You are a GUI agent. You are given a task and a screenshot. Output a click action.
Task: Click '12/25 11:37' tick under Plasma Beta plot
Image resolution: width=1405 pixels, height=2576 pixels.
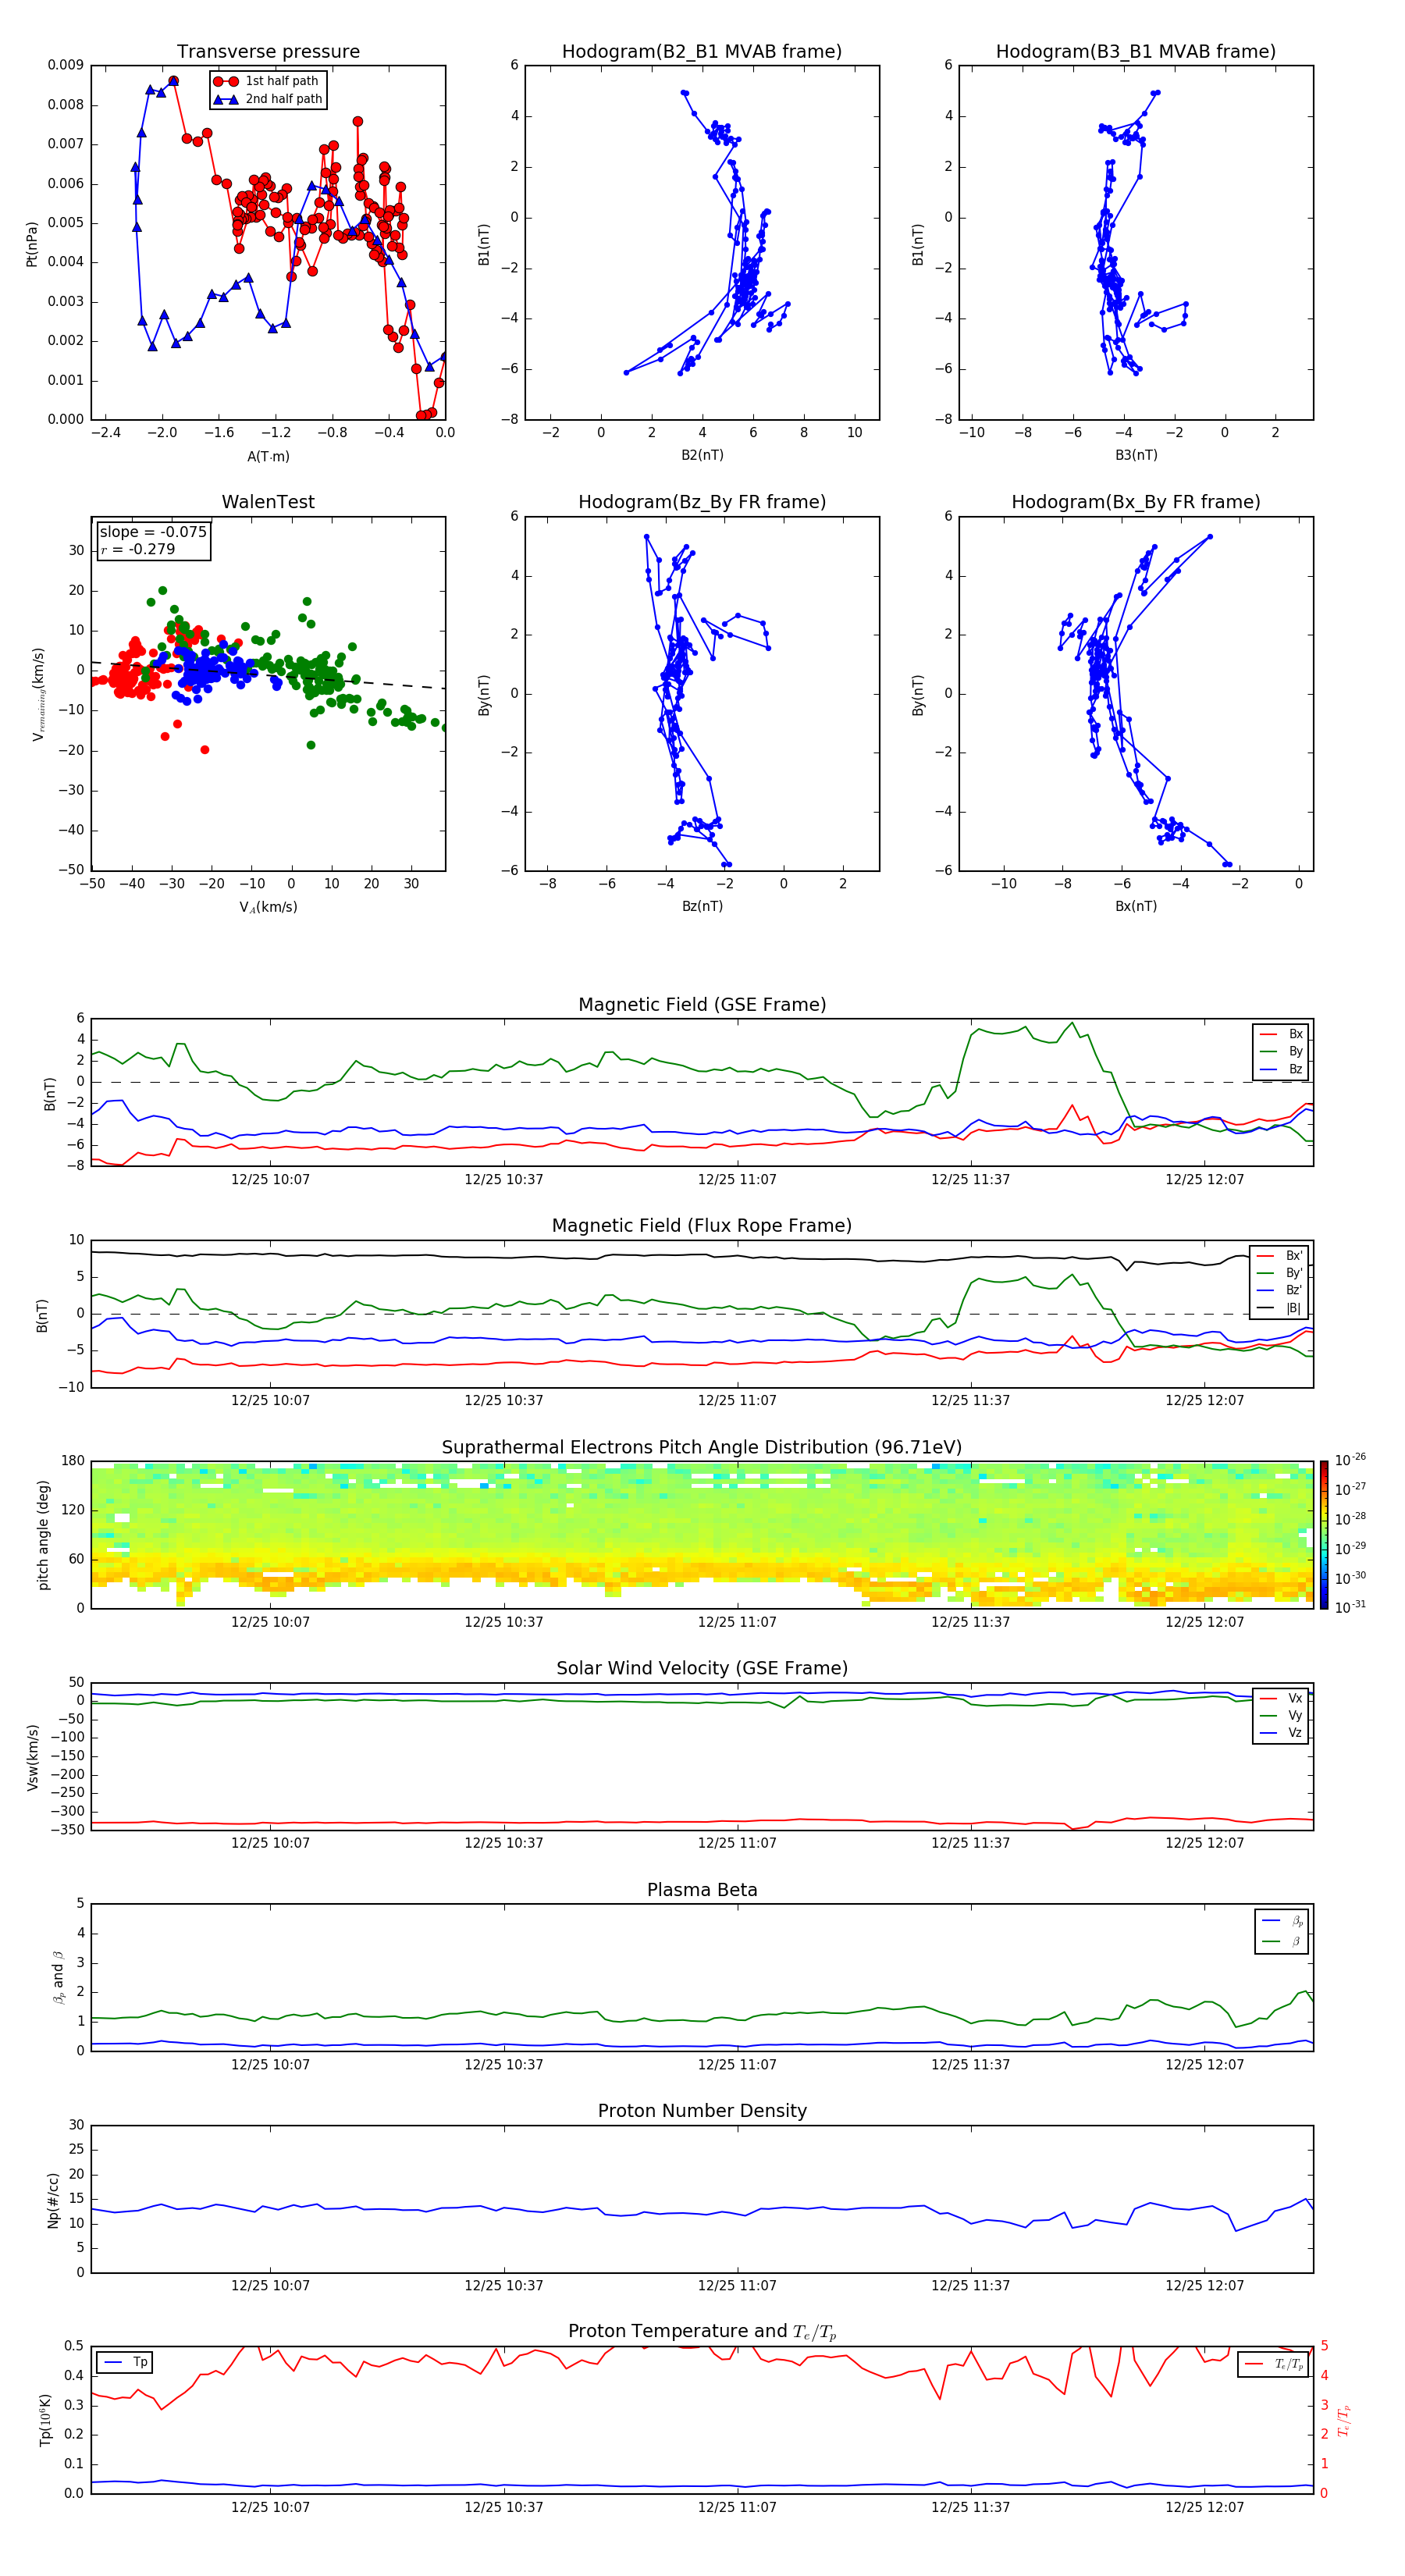970,2064
